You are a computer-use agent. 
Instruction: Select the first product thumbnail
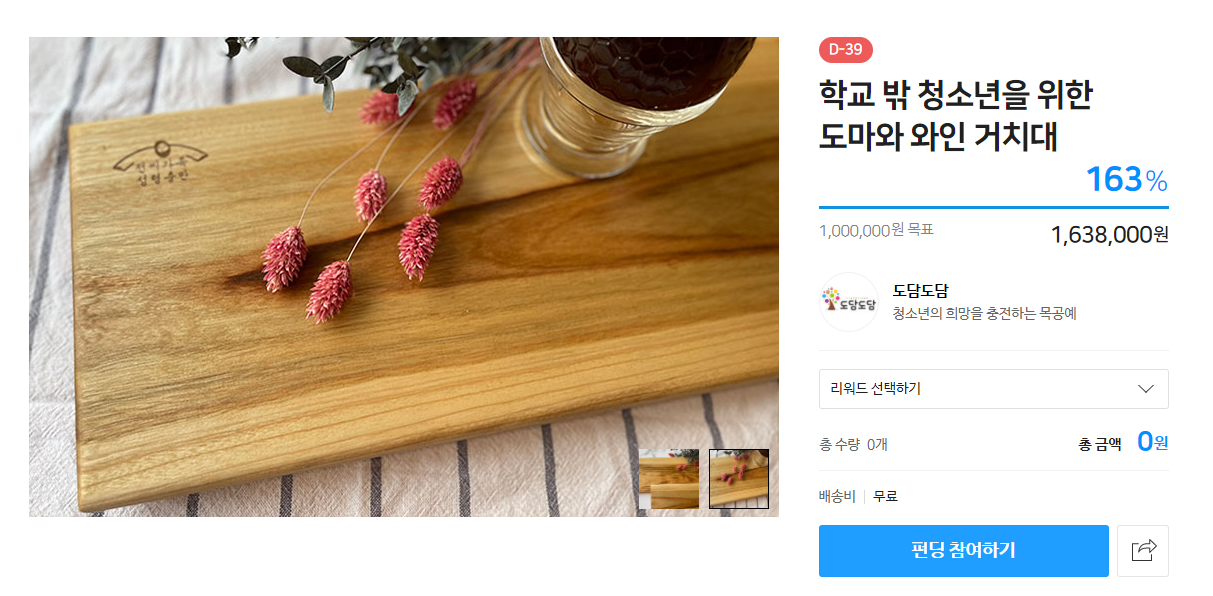[669, 478]
